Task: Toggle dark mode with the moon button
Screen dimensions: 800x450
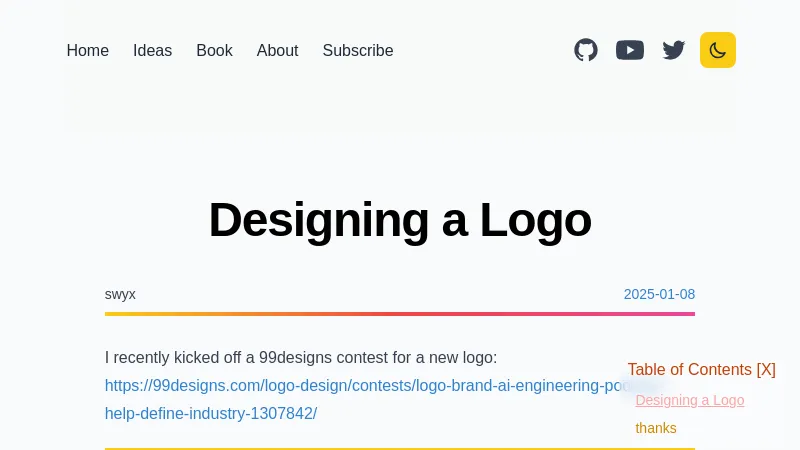Action: [718, 50]
